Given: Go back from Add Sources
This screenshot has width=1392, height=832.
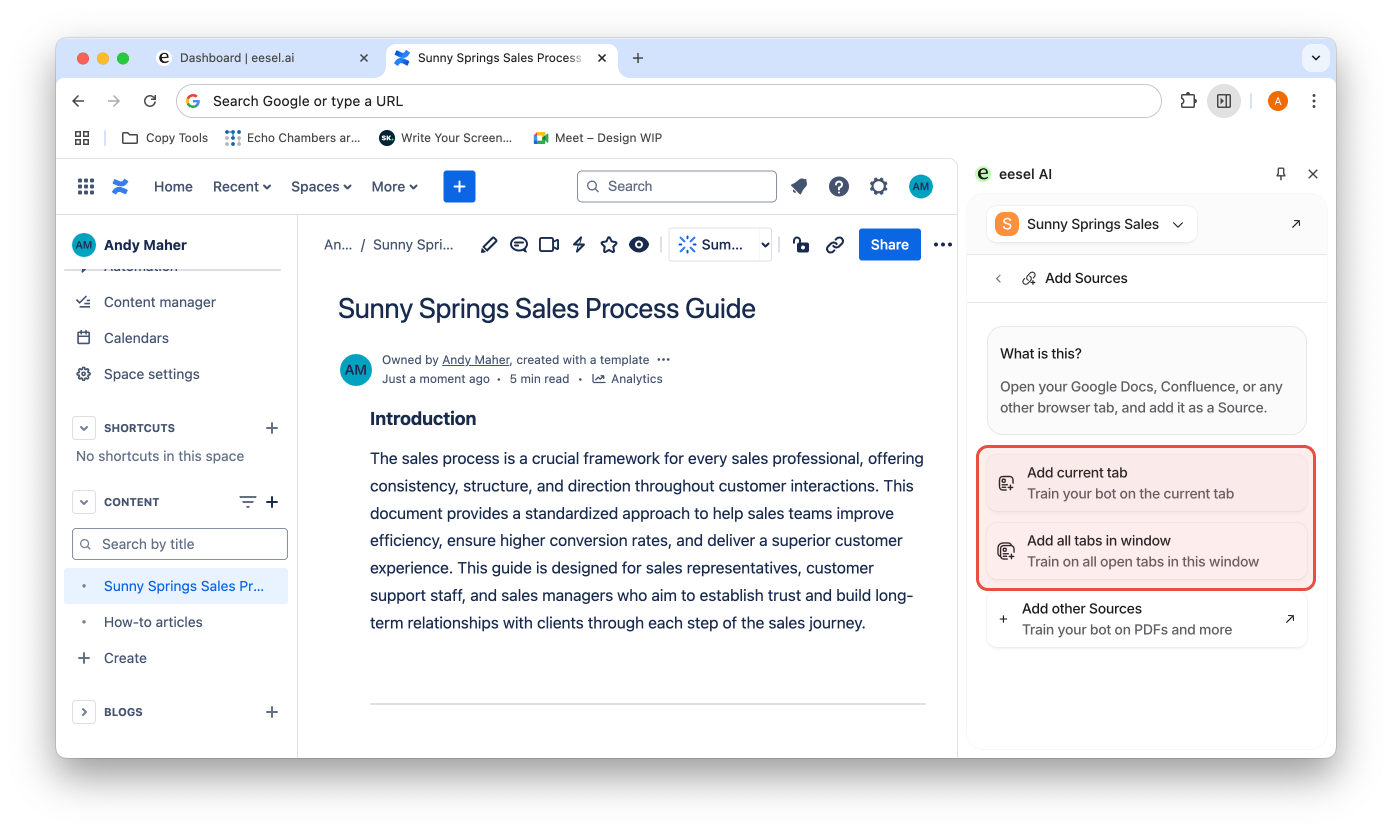Looking at the screenshot, I should point(998,278).
